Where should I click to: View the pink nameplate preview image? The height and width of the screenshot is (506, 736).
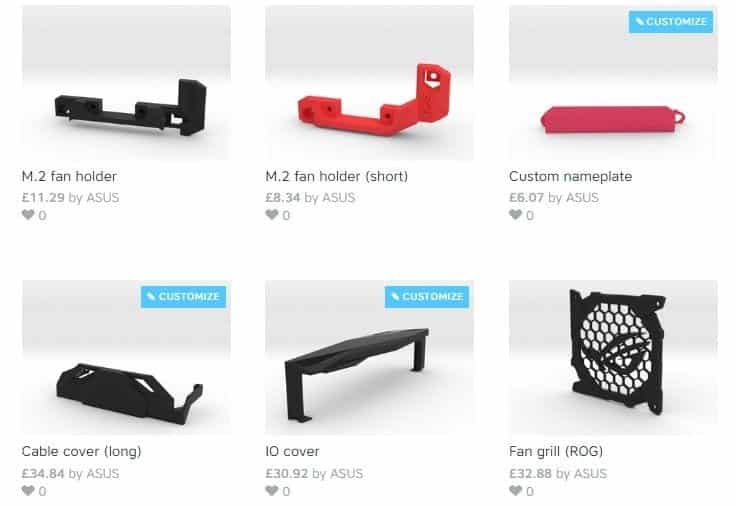[613, 83]
